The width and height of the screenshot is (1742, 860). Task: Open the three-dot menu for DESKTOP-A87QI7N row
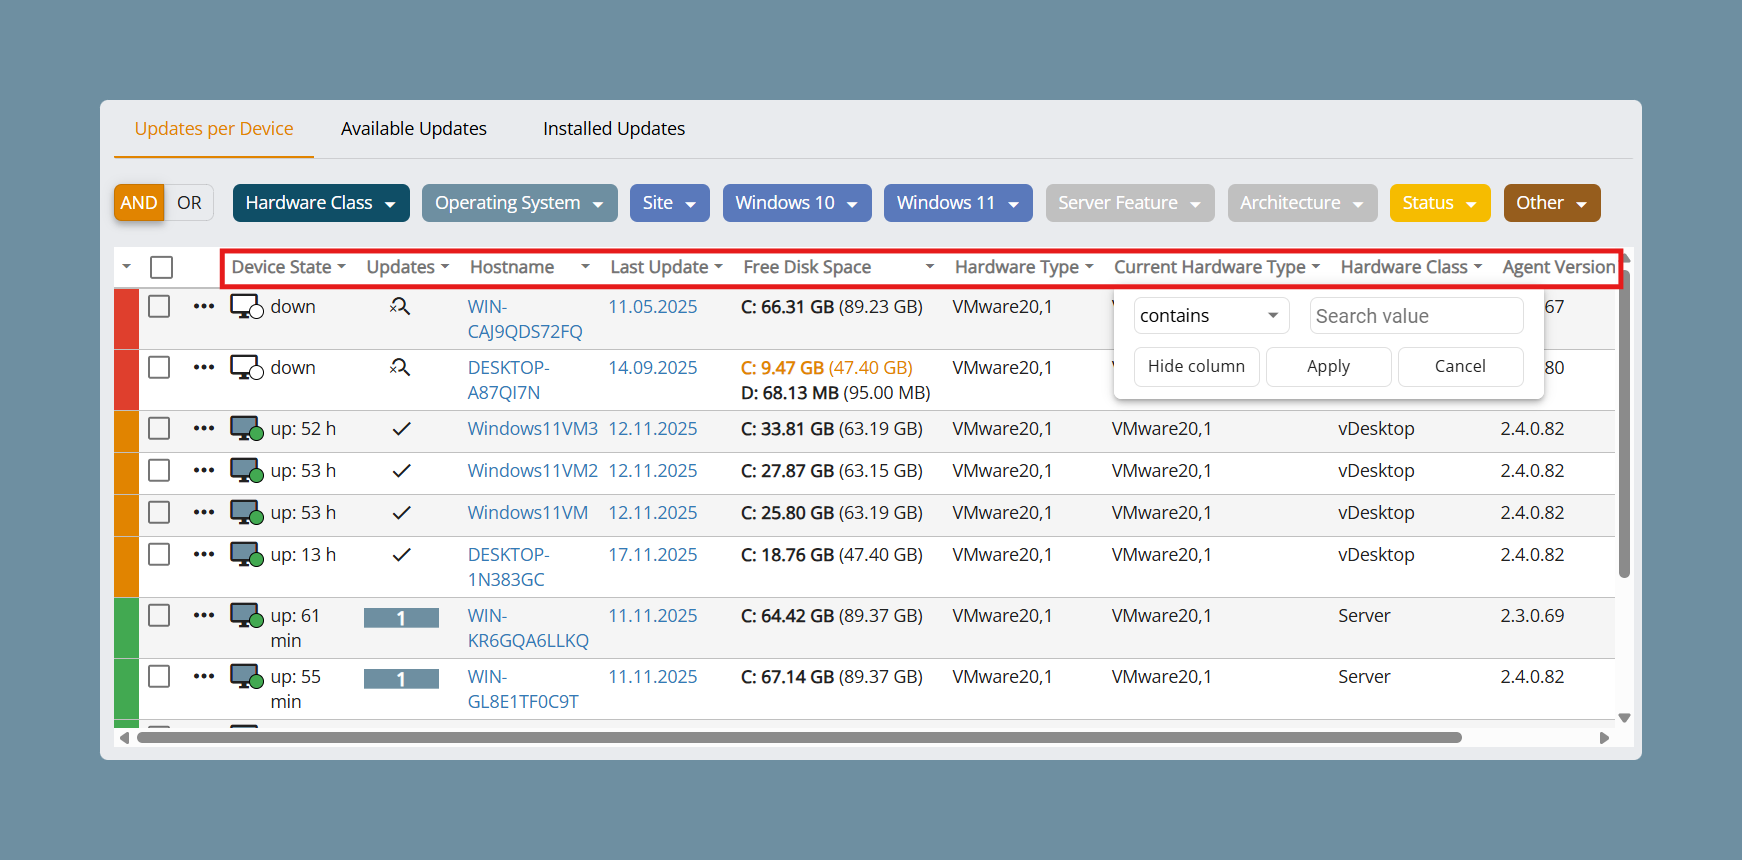click(x=204, y=368)
